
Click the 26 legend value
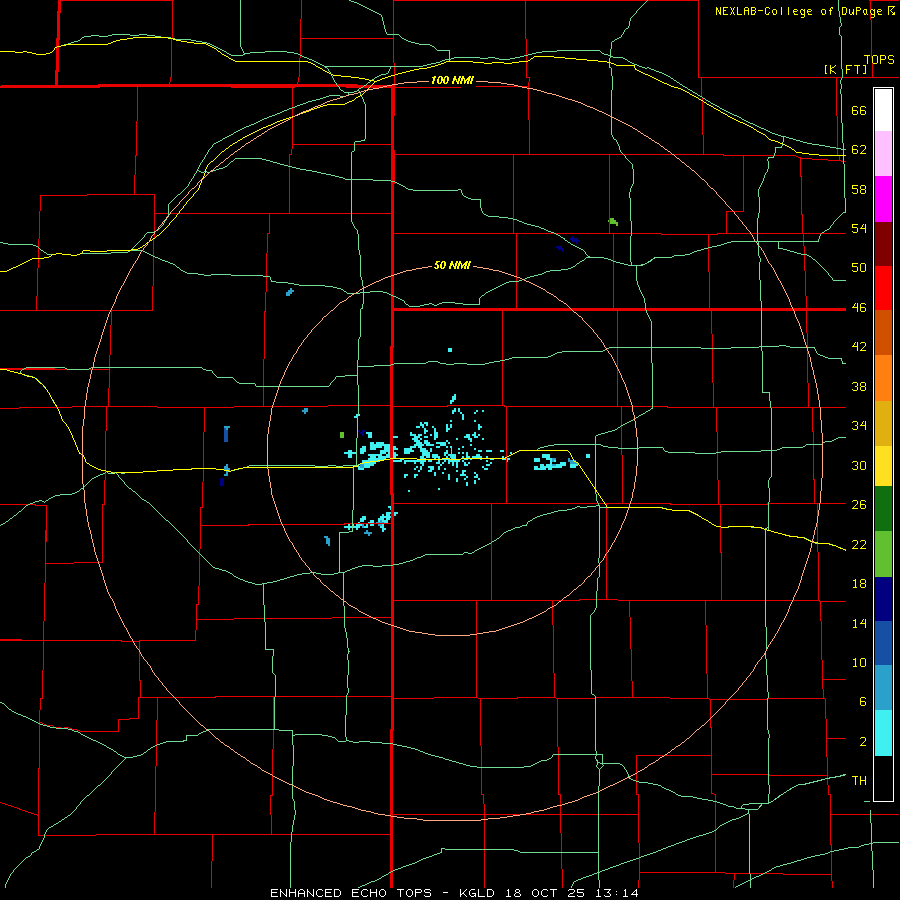click(859, 505)
